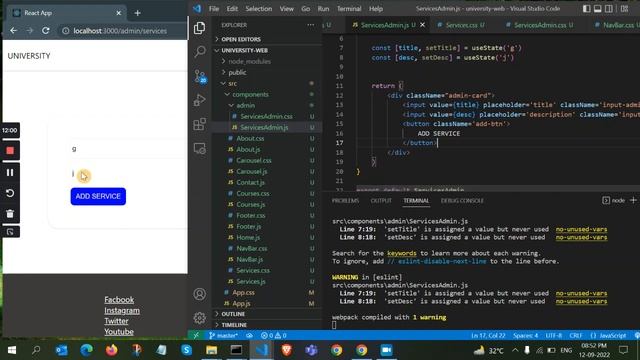This screenshot has width=640, height=360.
Task: Click the title input field containing g
Action: coord(128,149)
